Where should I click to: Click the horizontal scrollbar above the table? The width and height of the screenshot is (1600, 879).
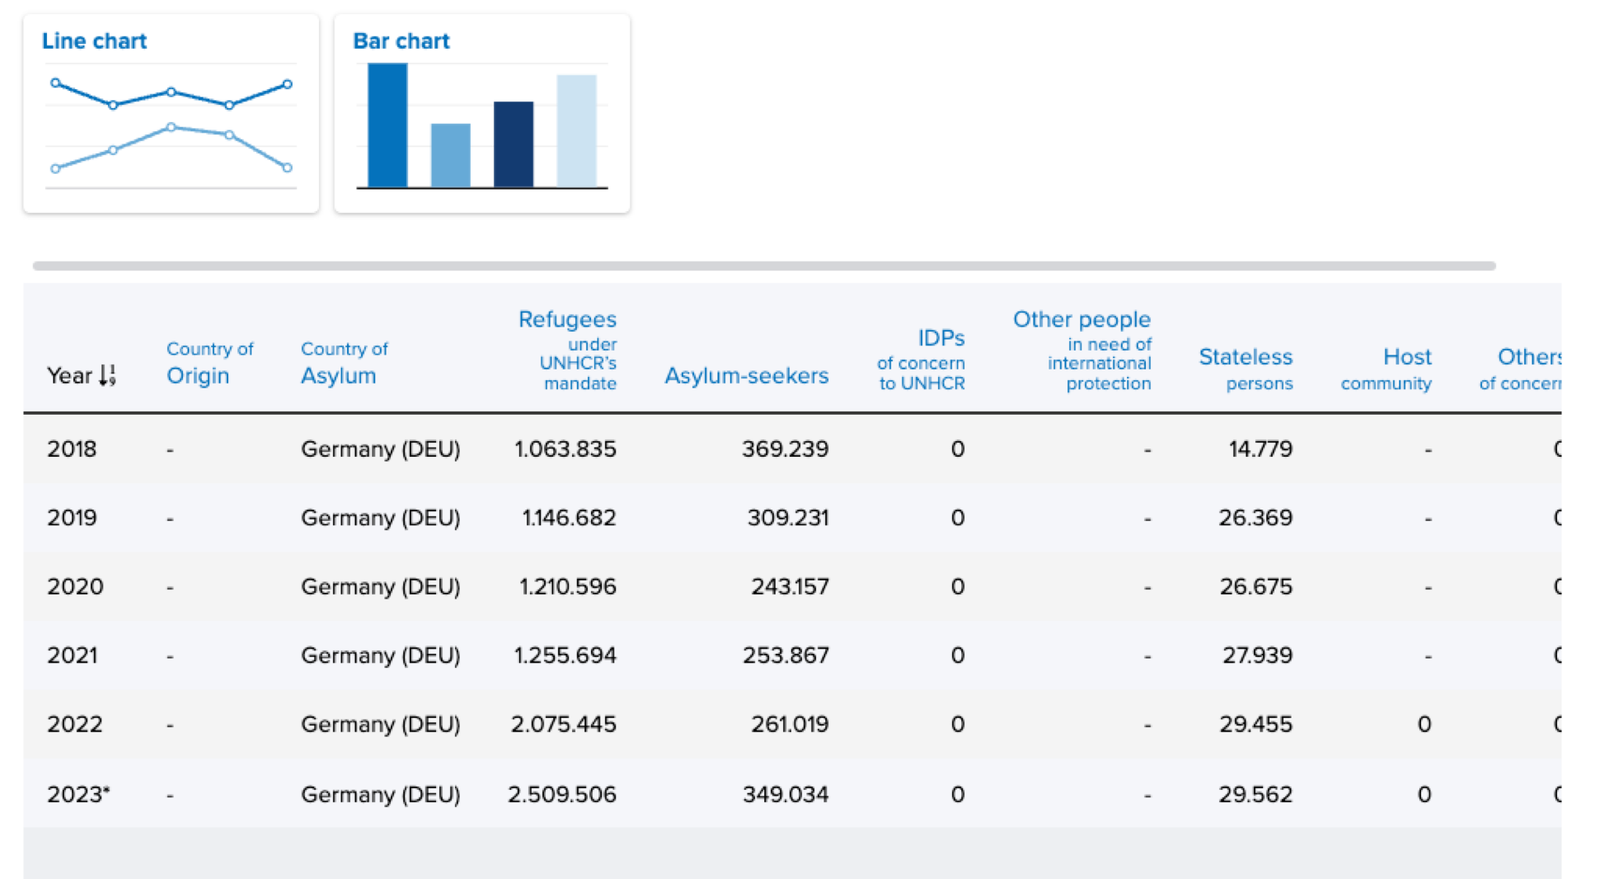tap(764, 266)
